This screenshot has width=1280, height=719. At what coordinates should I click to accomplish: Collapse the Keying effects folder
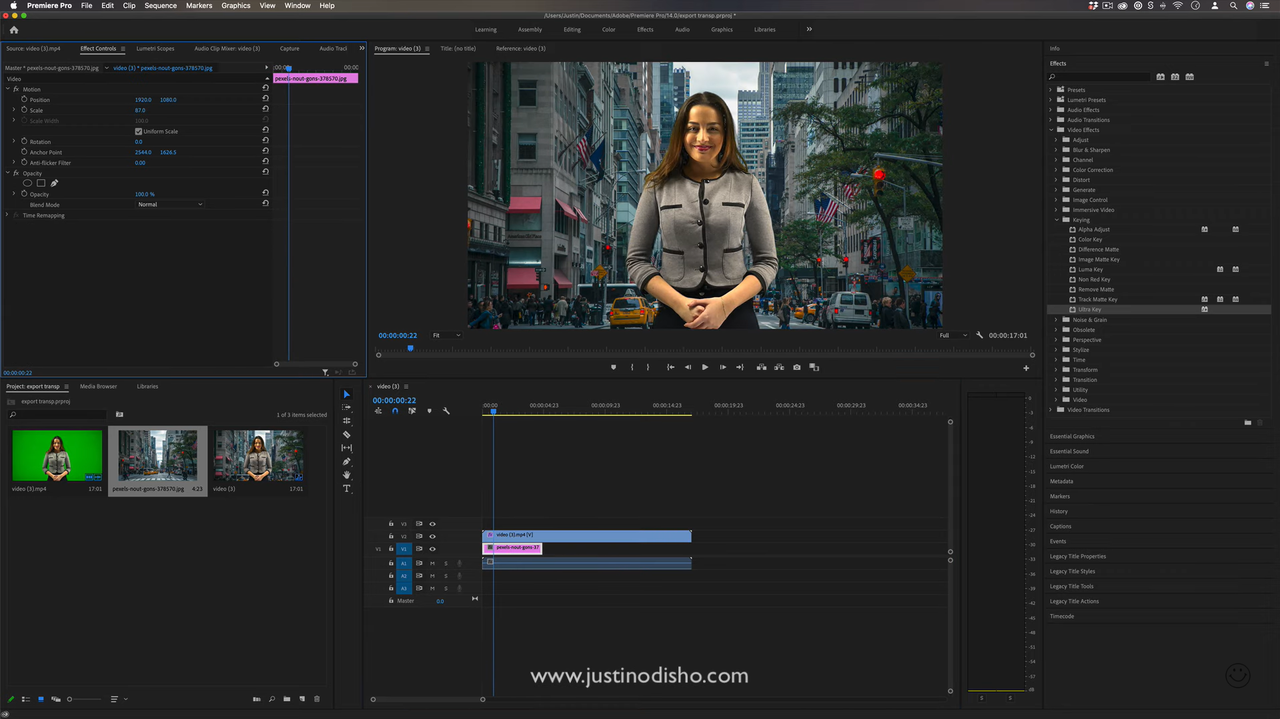pyautogui.click(x=1058, y=220)
